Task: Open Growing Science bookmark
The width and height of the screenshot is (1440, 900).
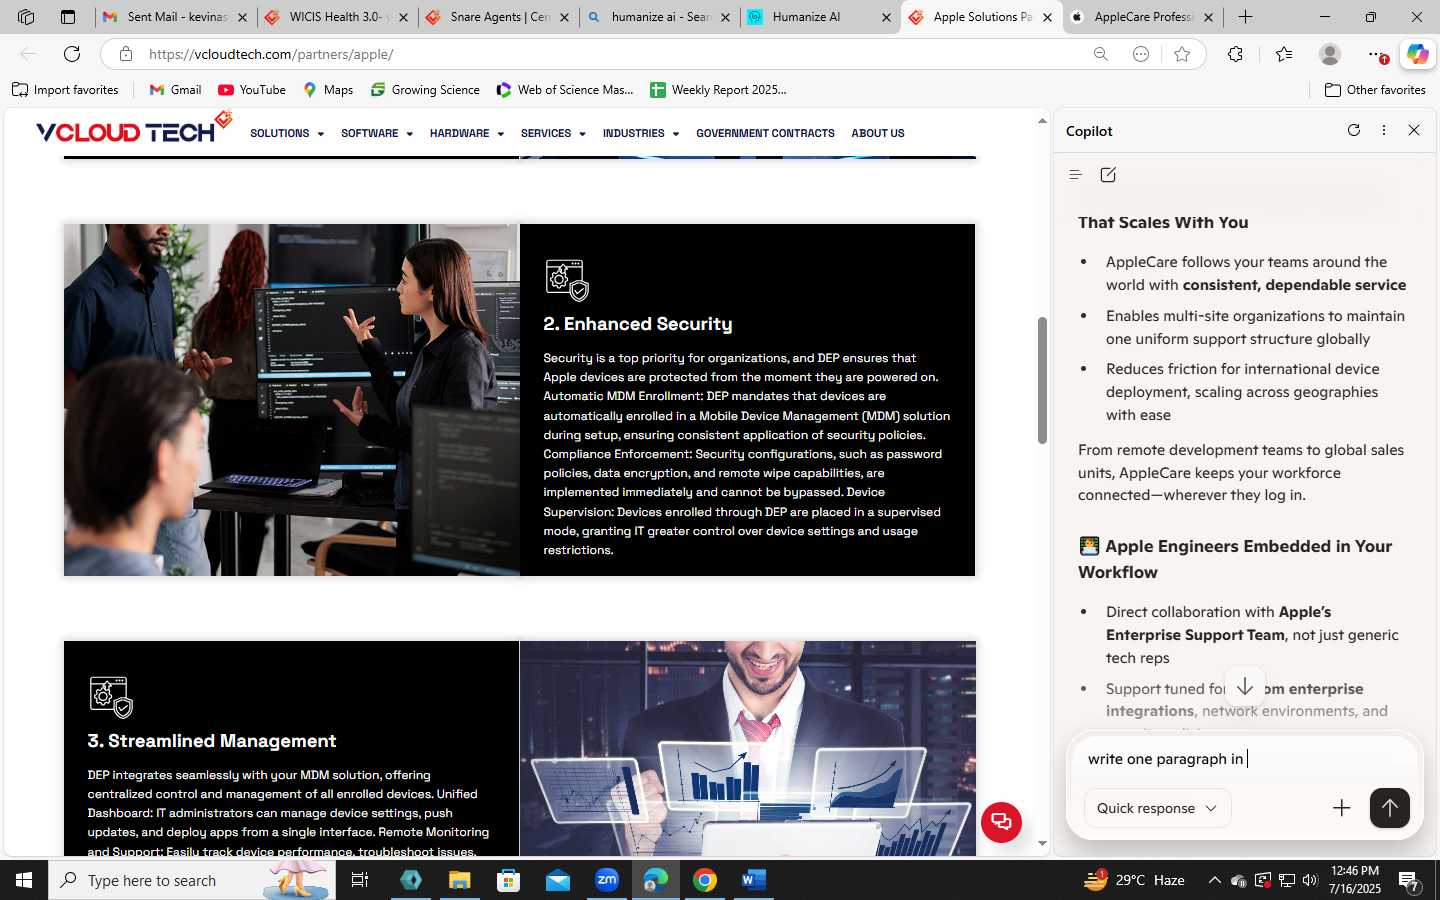Action: pos(425,90)
